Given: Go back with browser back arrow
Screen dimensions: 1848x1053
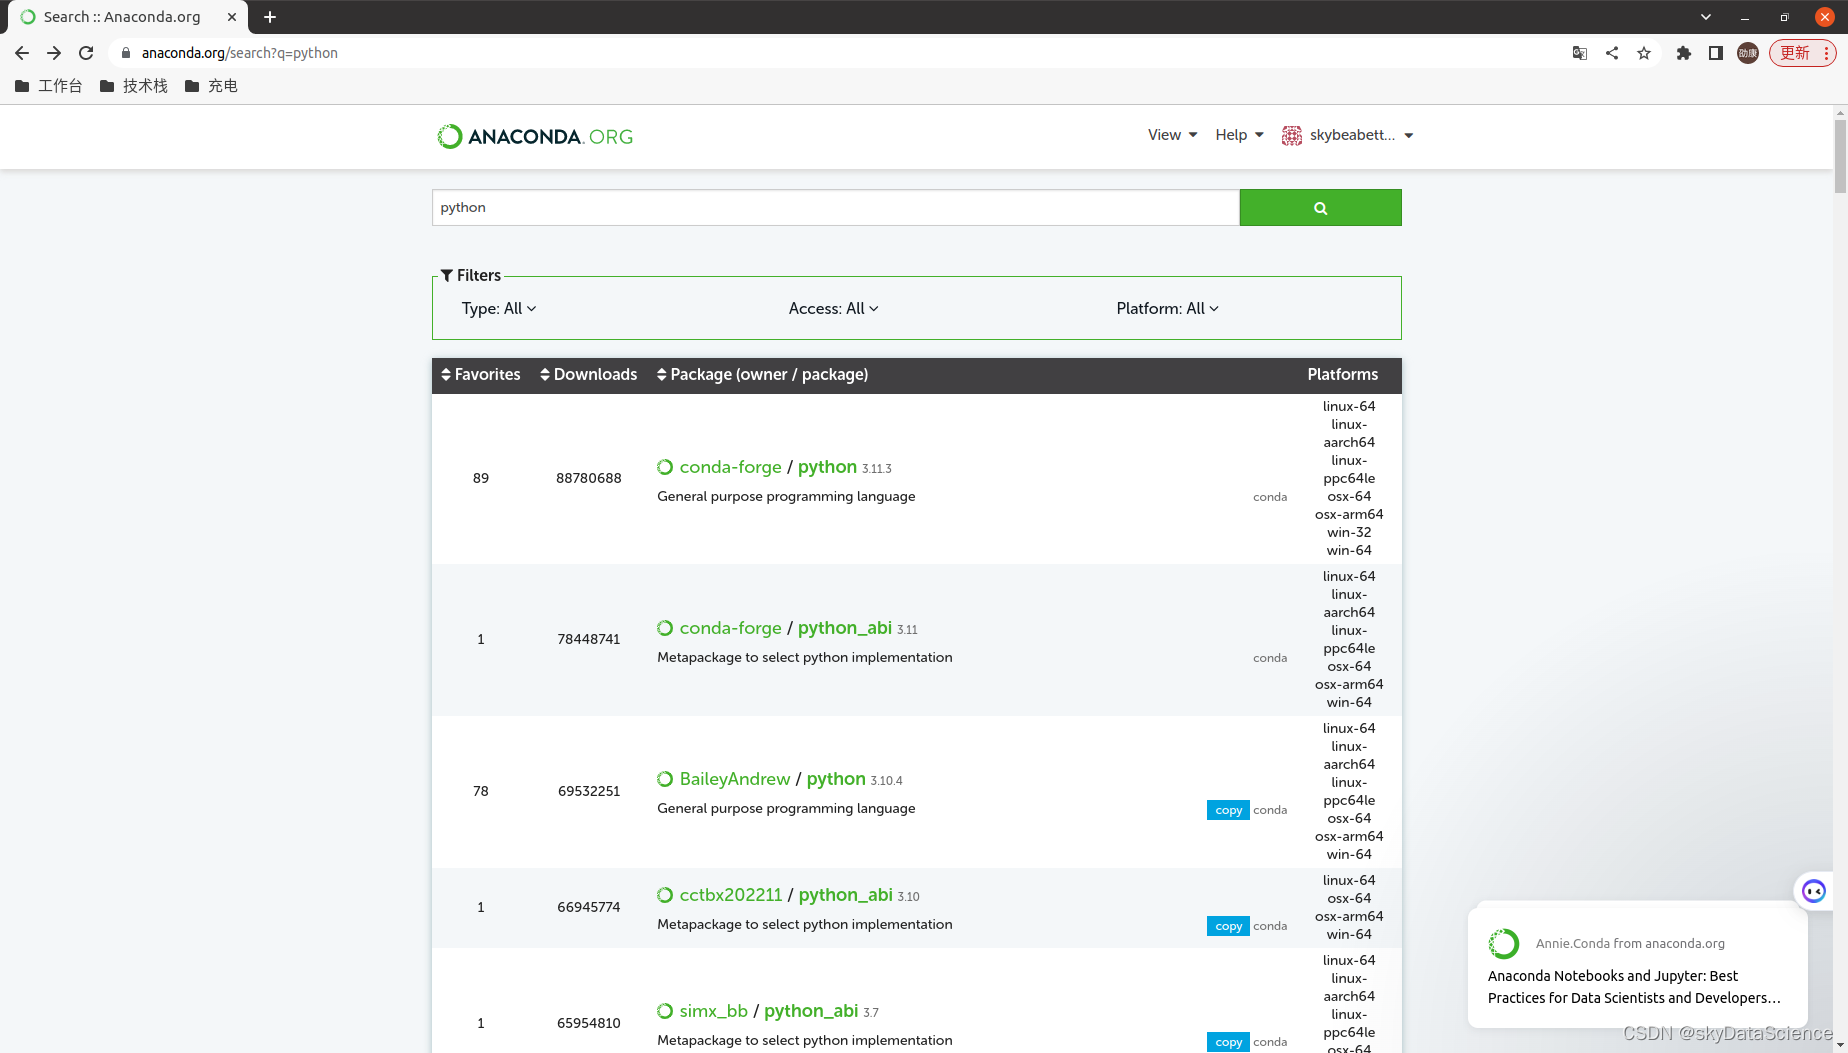Looking at the screenshot, I should pyautogui.click(x=22, y=53).
